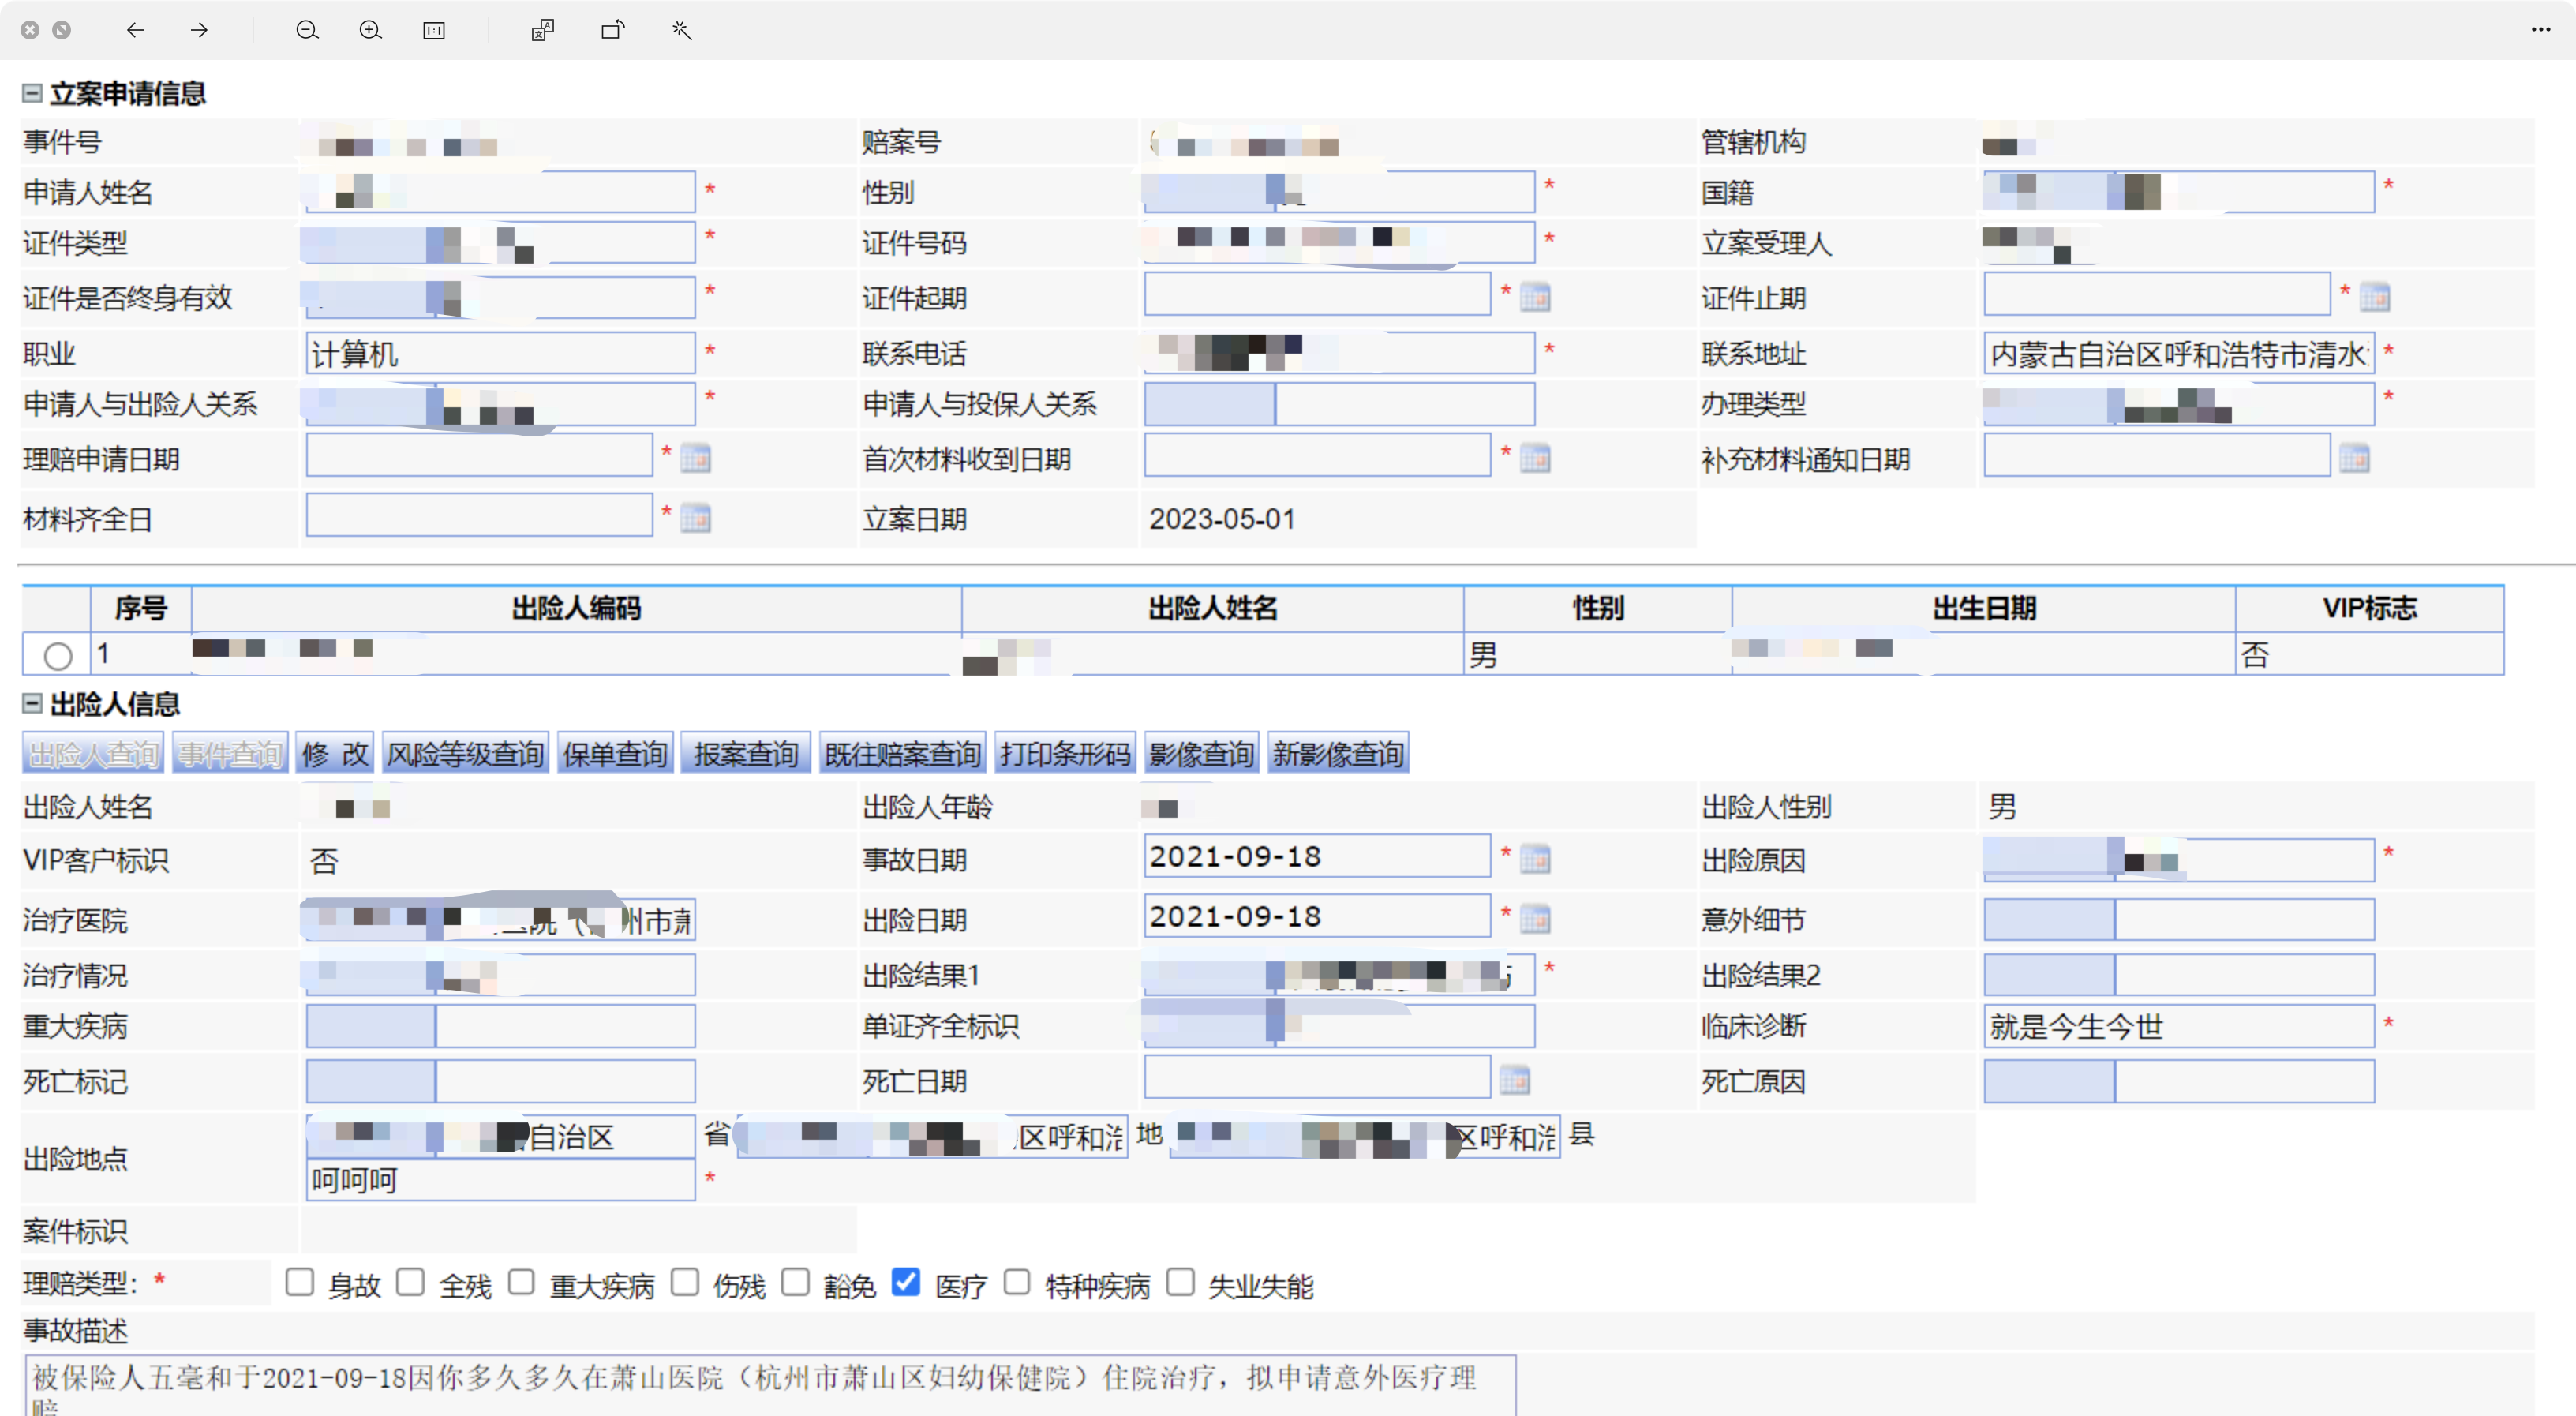
Task: Click the 临床诊断 input field
Action: click(x=2179, y=1026)
